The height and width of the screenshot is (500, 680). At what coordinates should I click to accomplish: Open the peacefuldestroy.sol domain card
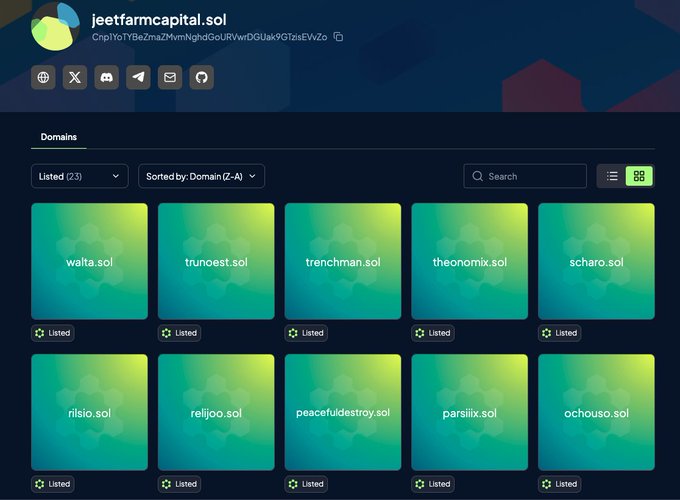click(x=343, y=412)
